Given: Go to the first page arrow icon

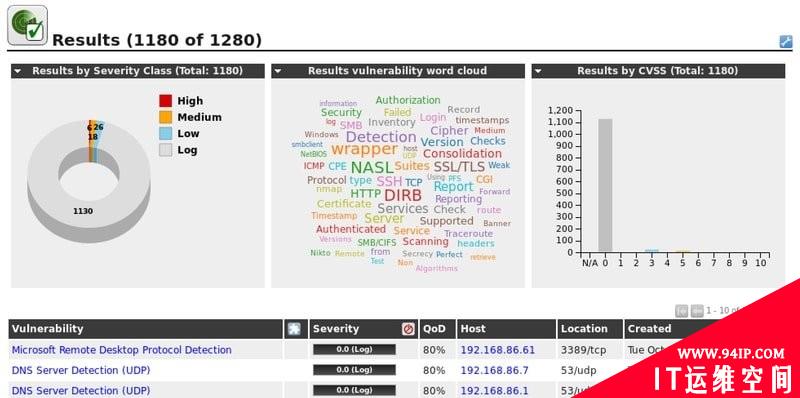Looking at the screenshot, I should tap(682, 310).
